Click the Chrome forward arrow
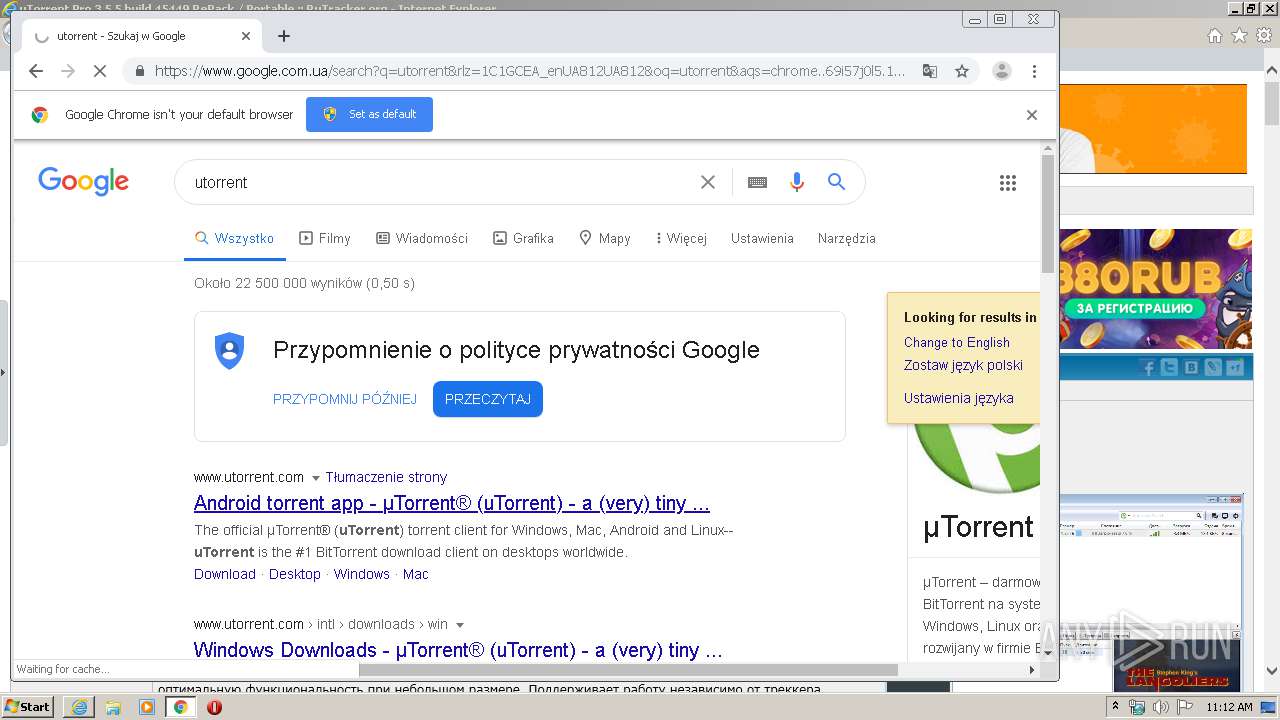 pyautogui.click(x=68, y=71)
